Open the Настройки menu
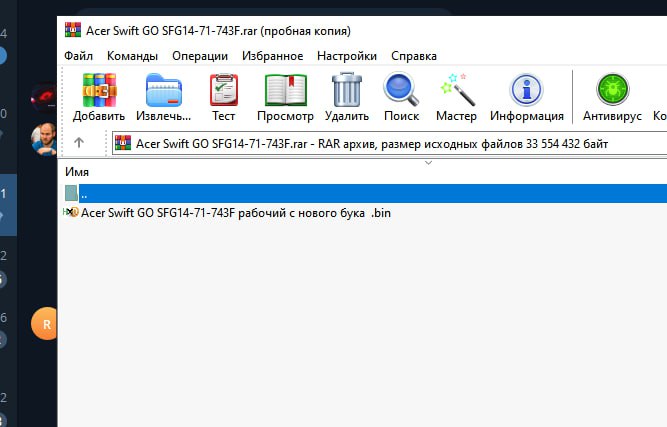Image resolution: width=667 pixels, height=427 pixels. pyautogui.click(x=347, y=56)
